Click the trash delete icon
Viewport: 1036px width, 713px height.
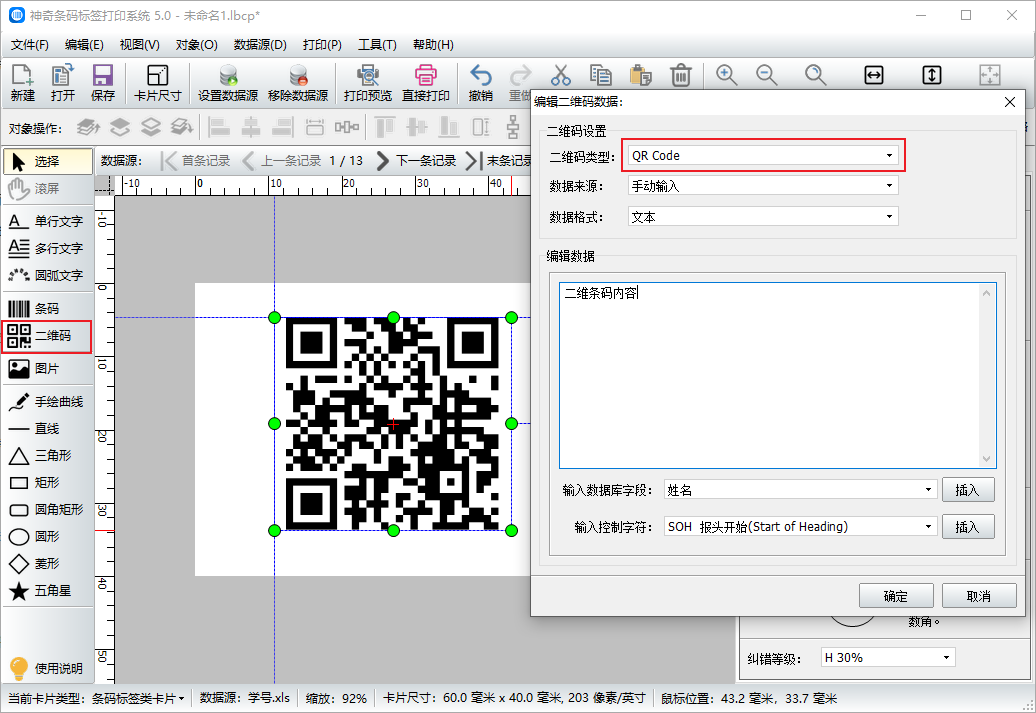tap(681, 75)
